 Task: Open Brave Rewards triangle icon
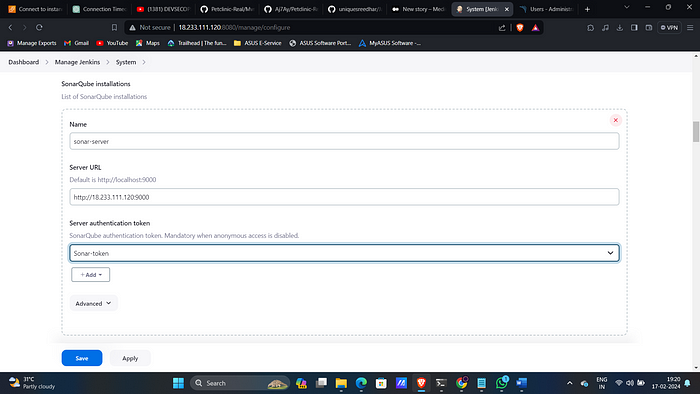point(535,27)
